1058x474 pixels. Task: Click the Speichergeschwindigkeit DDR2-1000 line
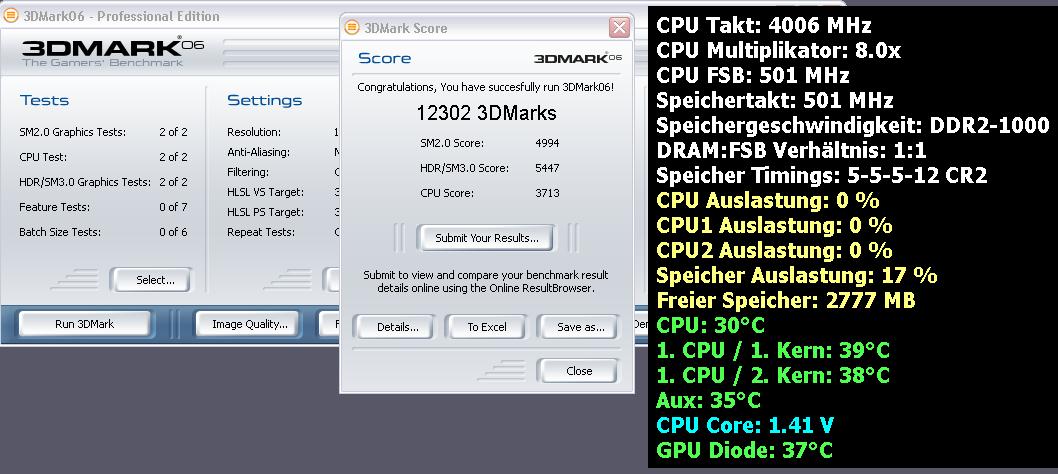tap(853, 126)
